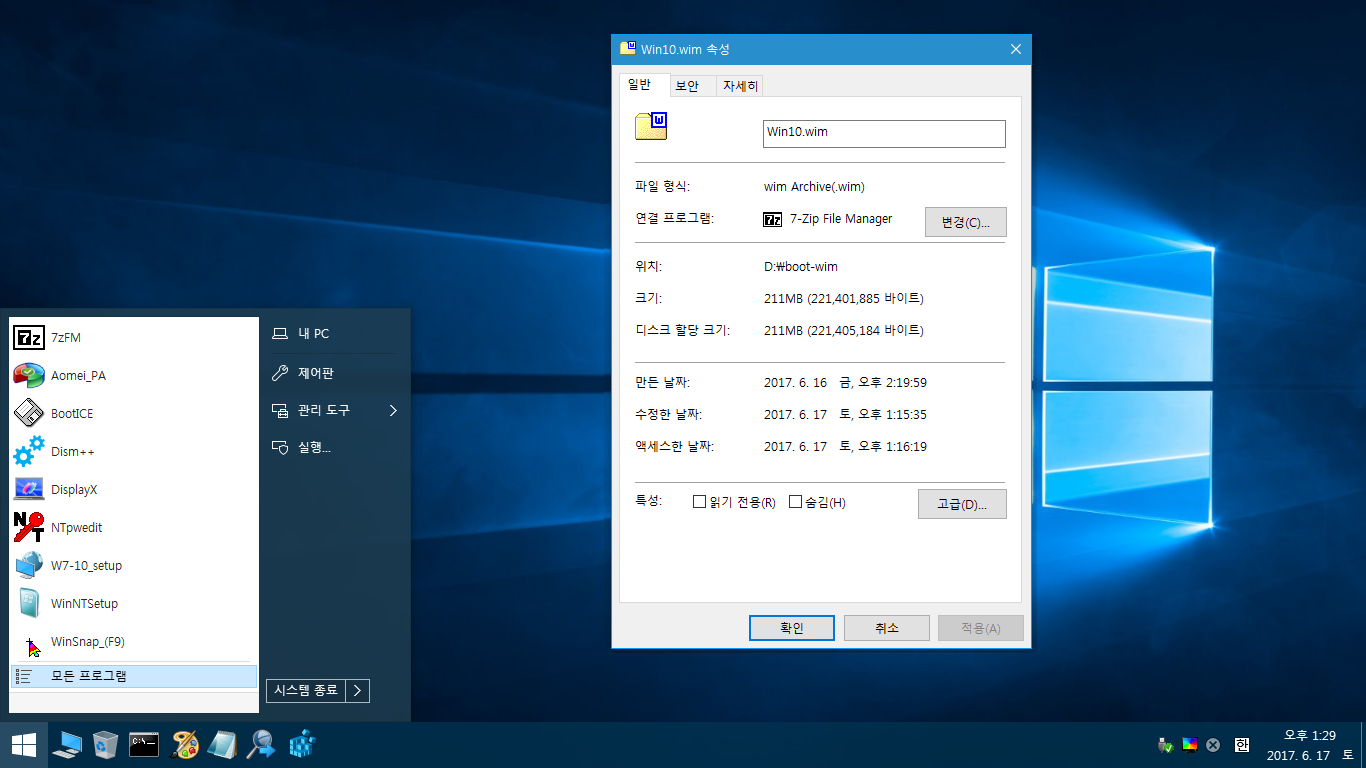Open the notepad taskbar icon
This screenshot has width=1366, height=768.
click(222, 745)
